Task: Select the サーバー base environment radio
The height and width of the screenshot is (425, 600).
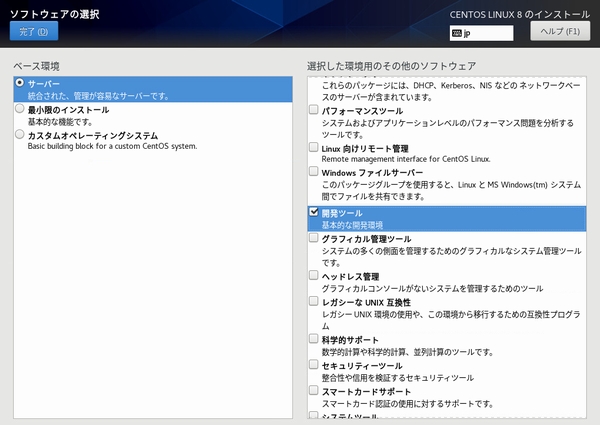Action: click(20, 83)
